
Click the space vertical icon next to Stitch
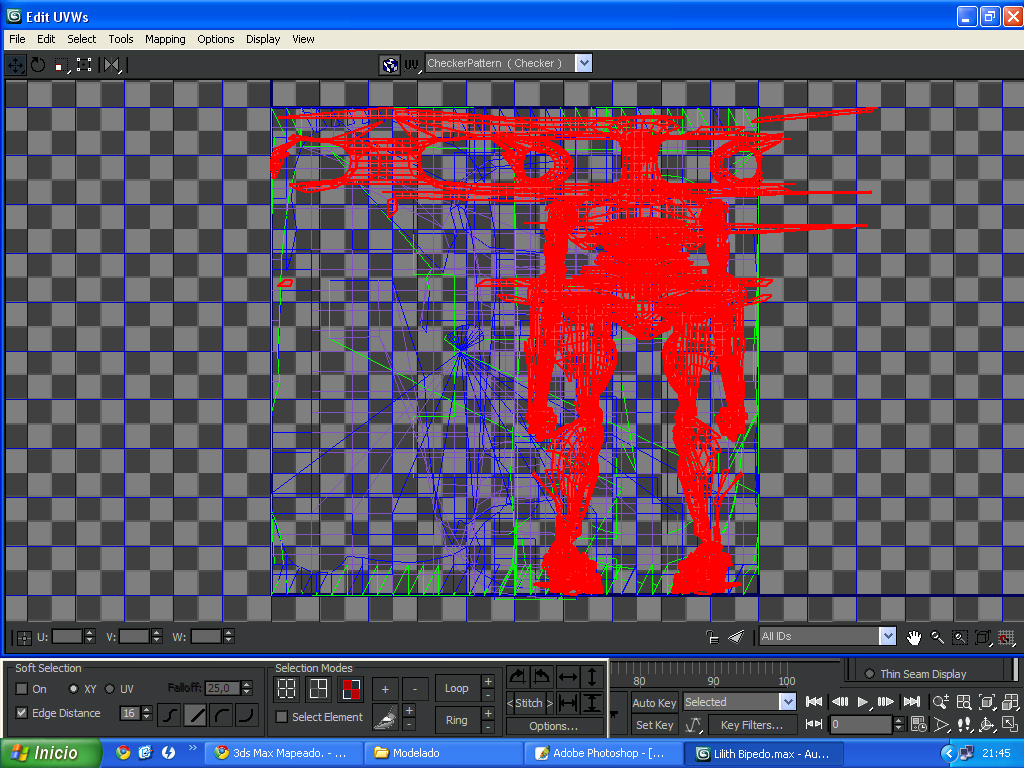pyautogui.click(x=592, y=703)
